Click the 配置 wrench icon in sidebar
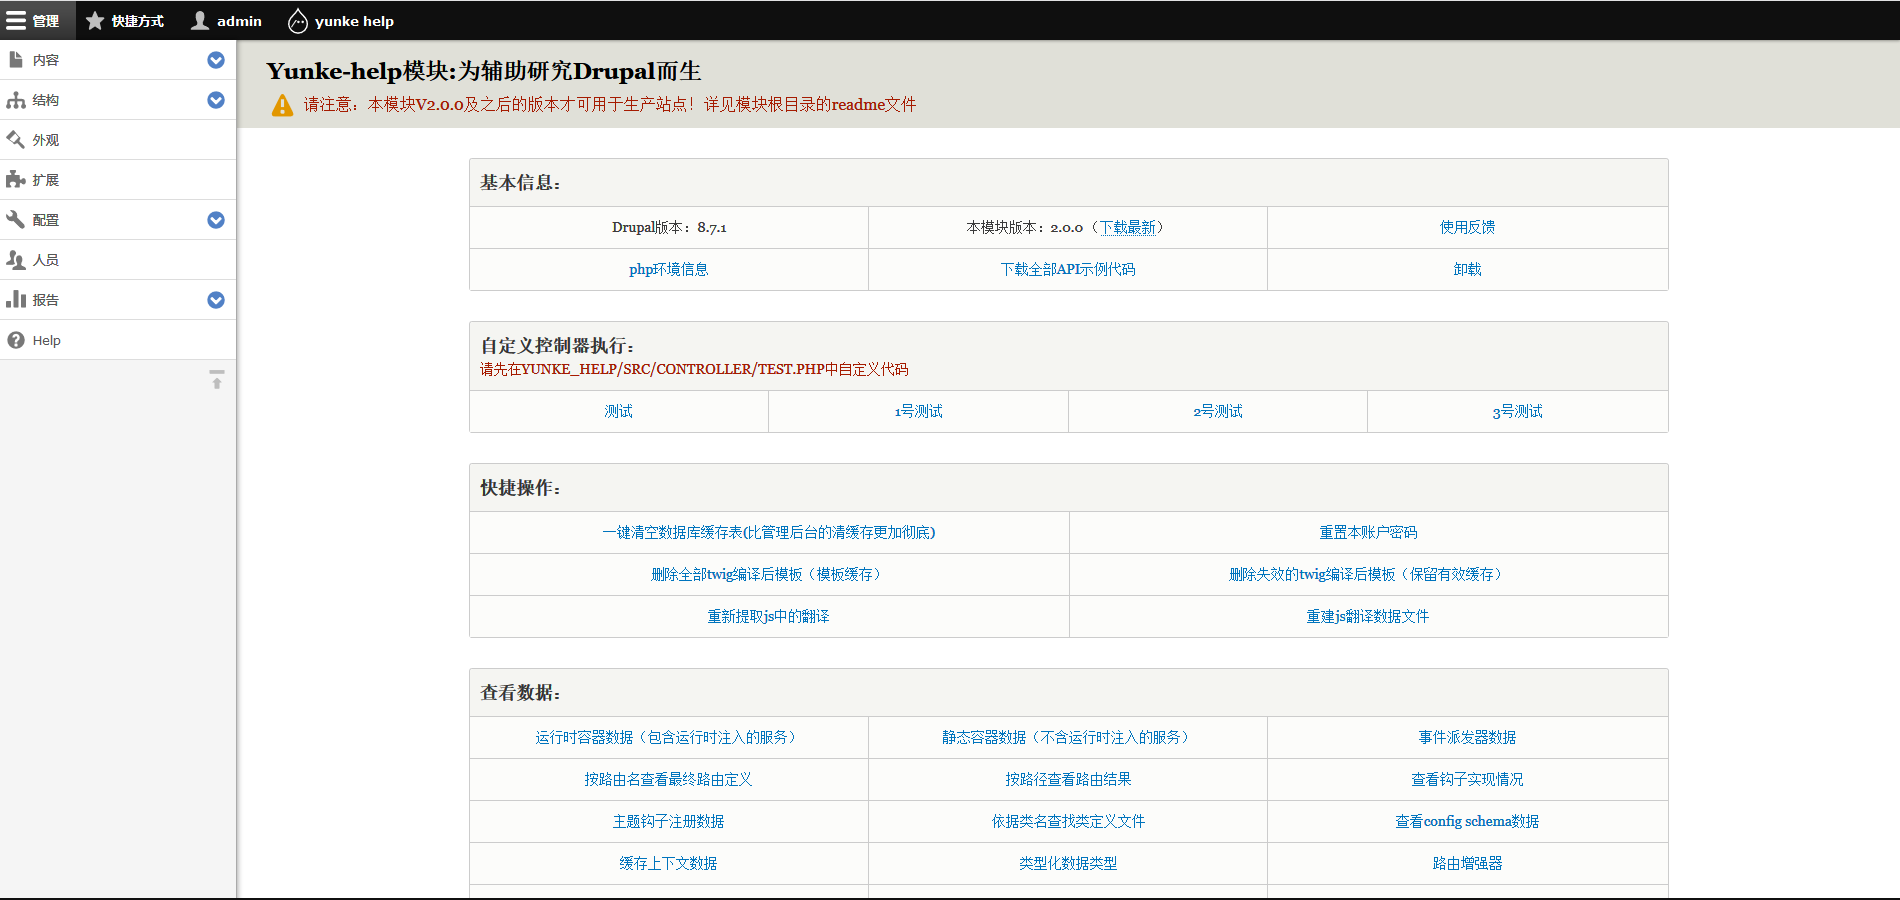 tap(16, 220)
